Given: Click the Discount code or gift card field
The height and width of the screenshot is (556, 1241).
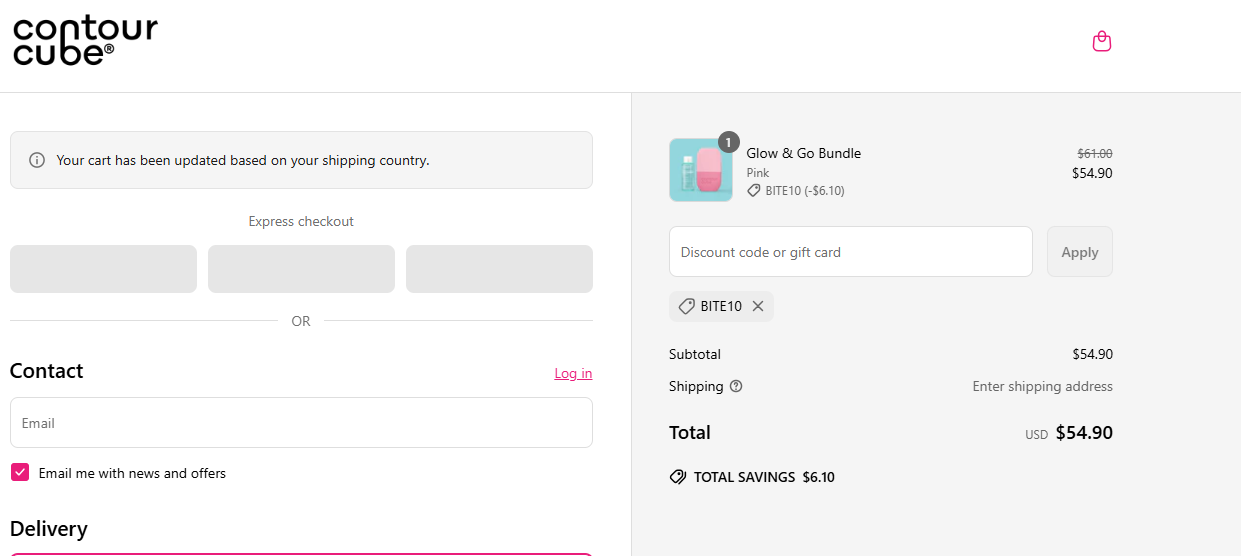Looking at the screenshot, I should click(850, 252).
